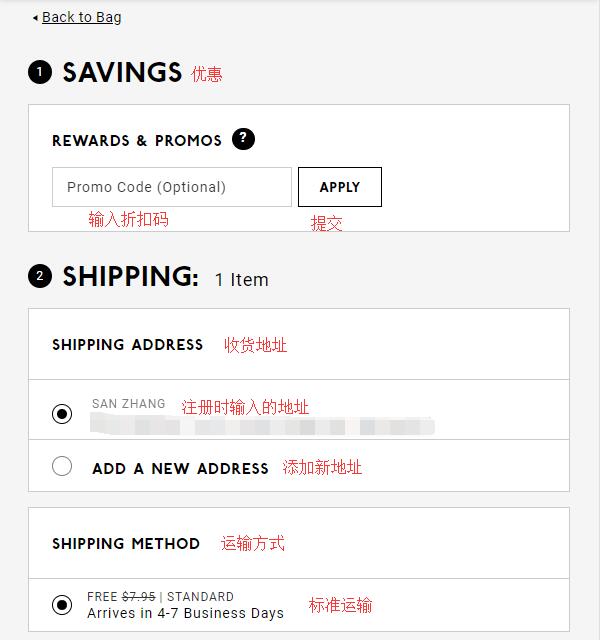
Task: Click the step 1 number badge
Action: 40,73
